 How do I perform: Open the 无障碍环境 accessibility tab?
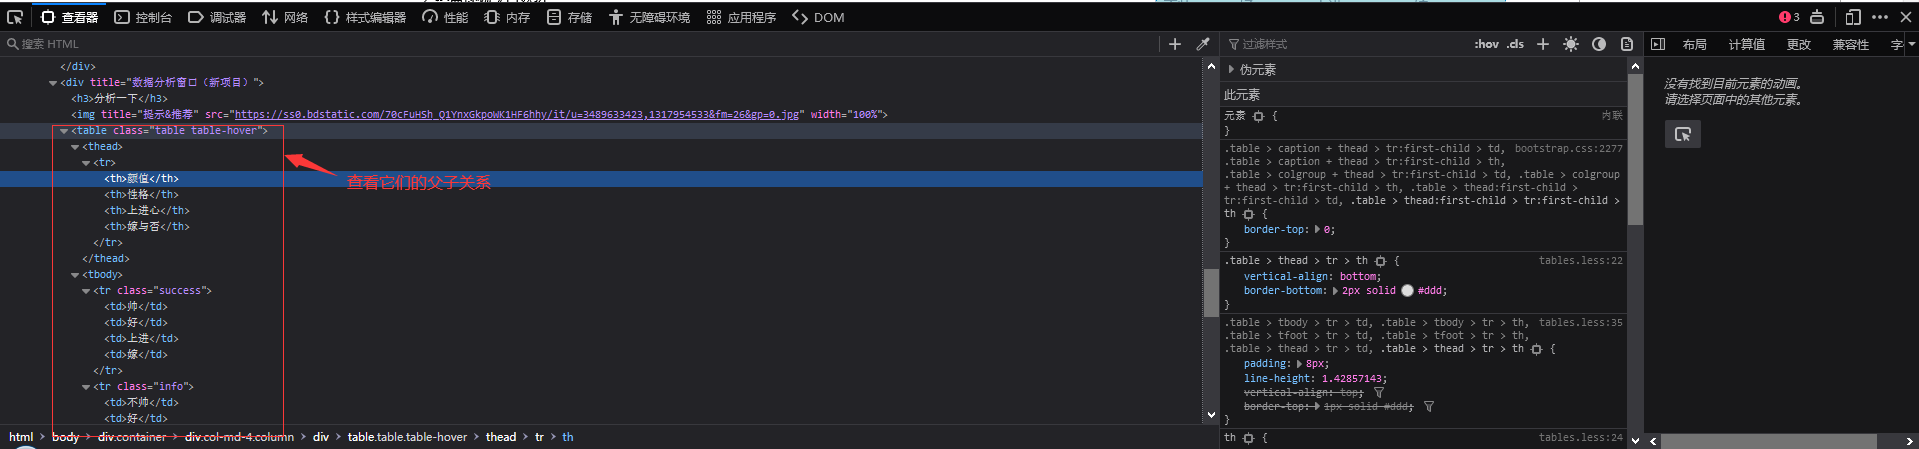(x=649, y=17)
